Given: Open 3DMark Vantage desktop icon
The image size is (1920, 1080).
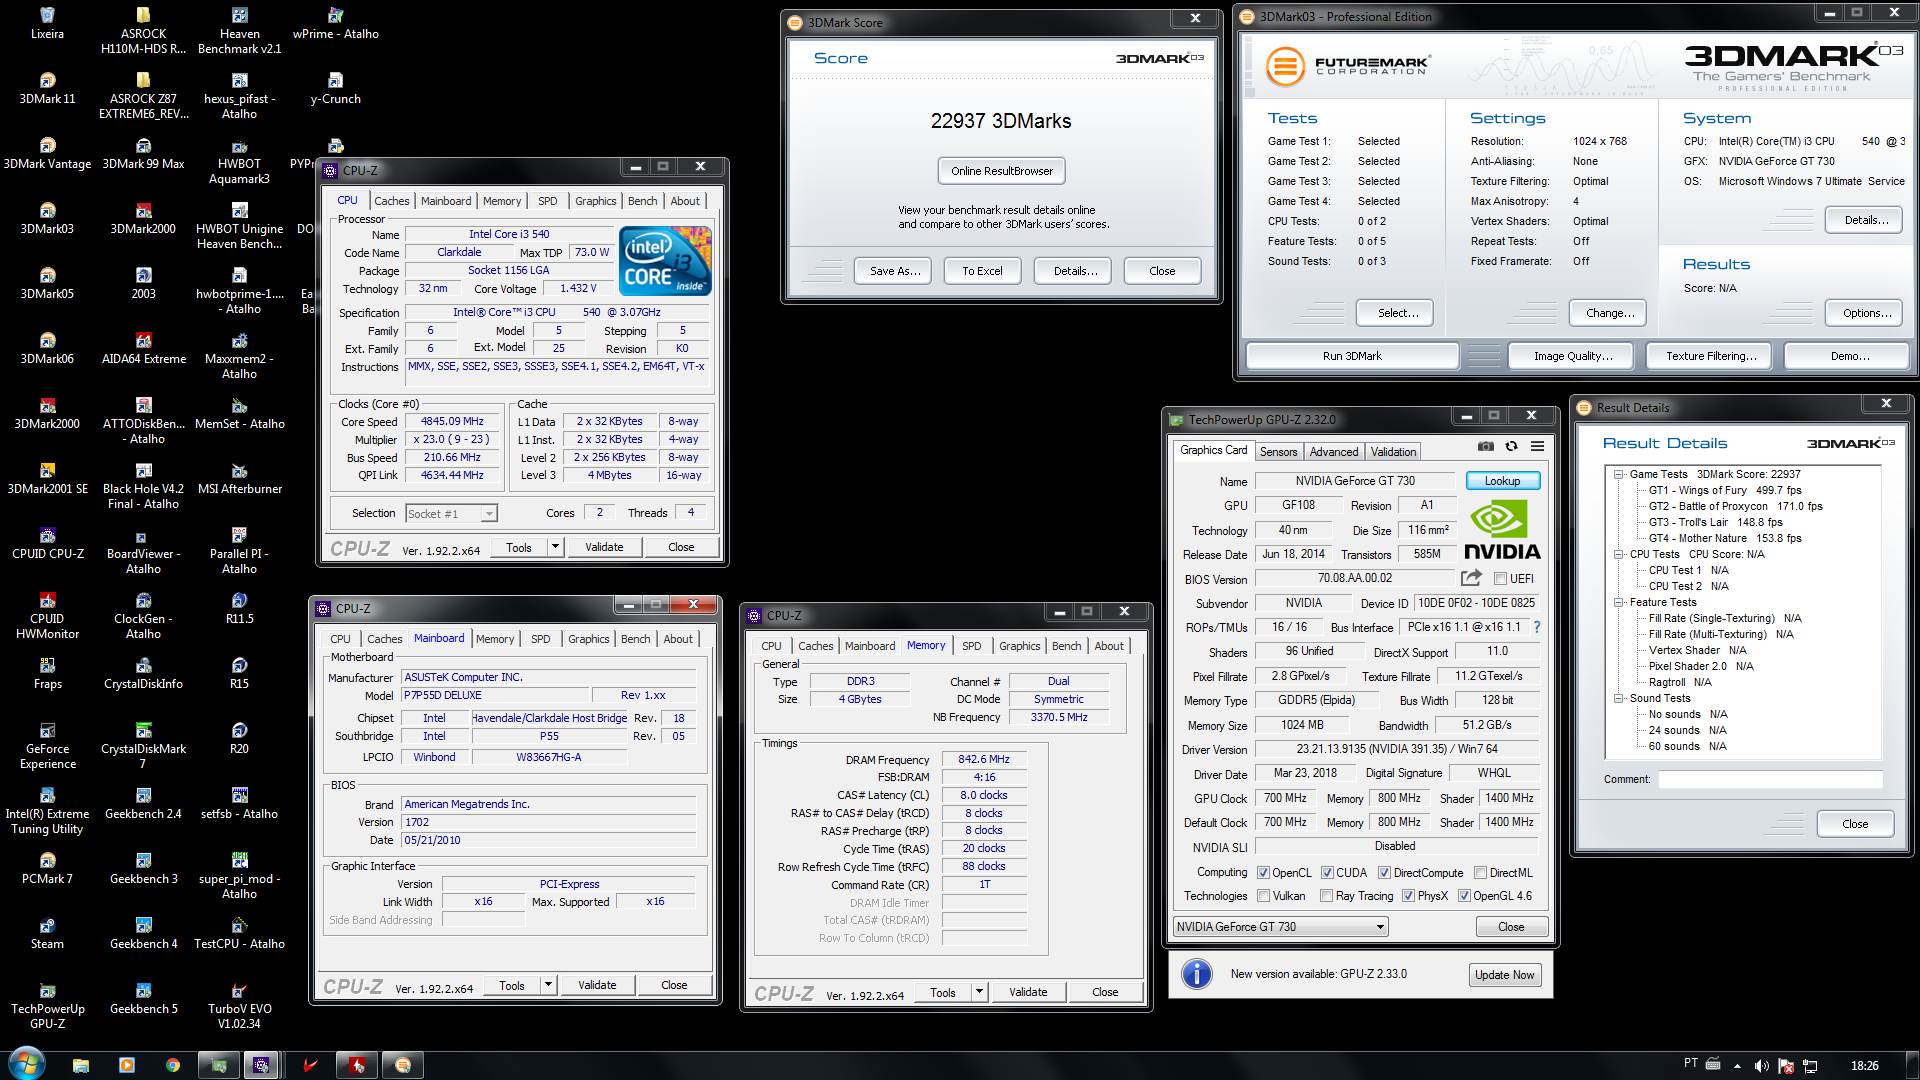Looking at the screenshot, I should [x=47, y=154].
